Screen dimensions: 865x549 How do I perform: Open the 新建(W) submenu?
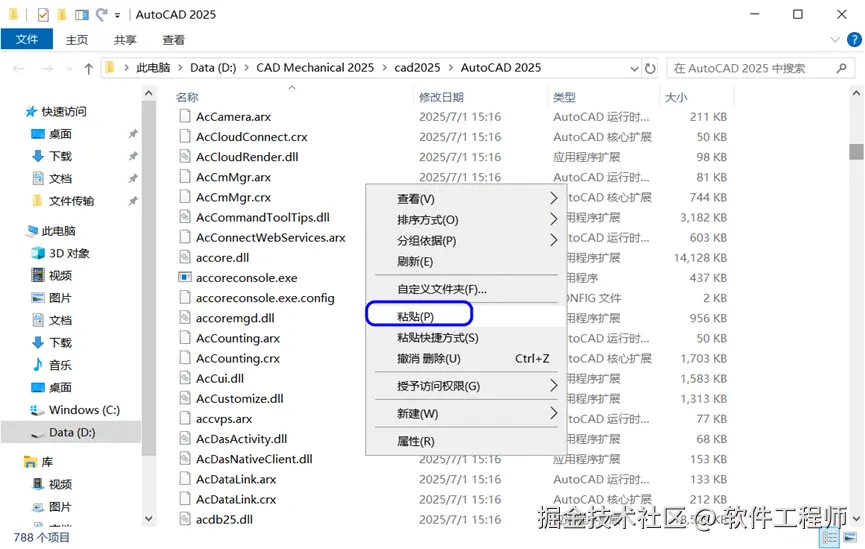click(x=467, y=414)
